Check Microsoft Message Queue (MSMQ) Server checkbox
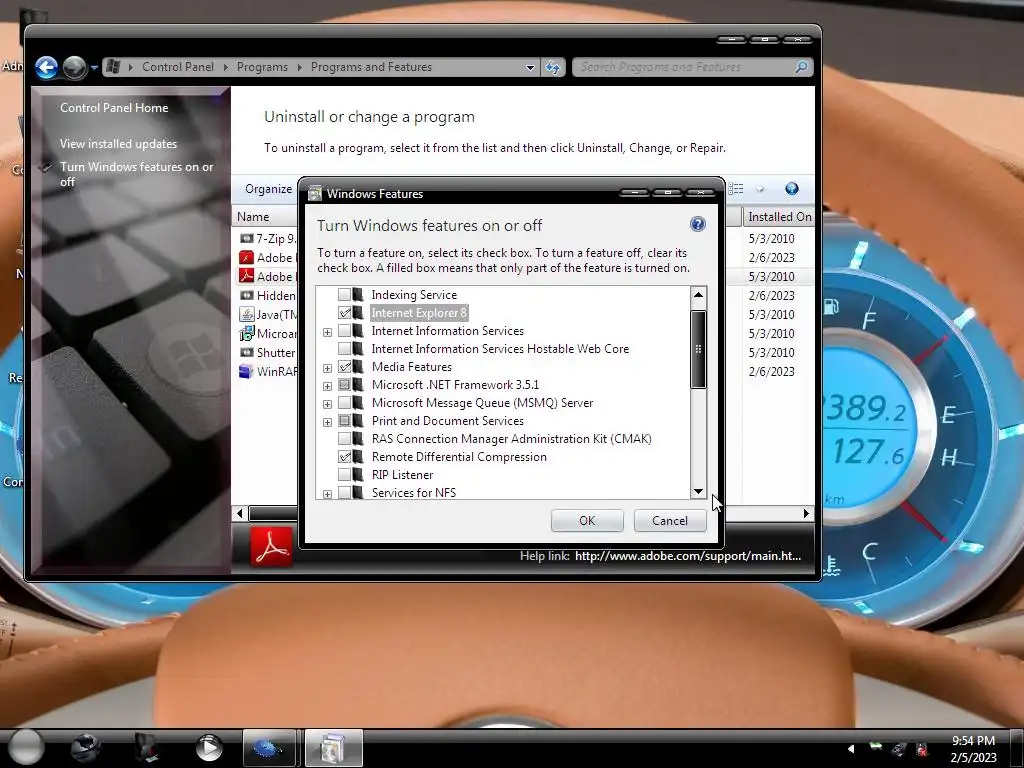The width and height of the screenshot is (1024, 768). pyautogui.click(x=344, y=403)
